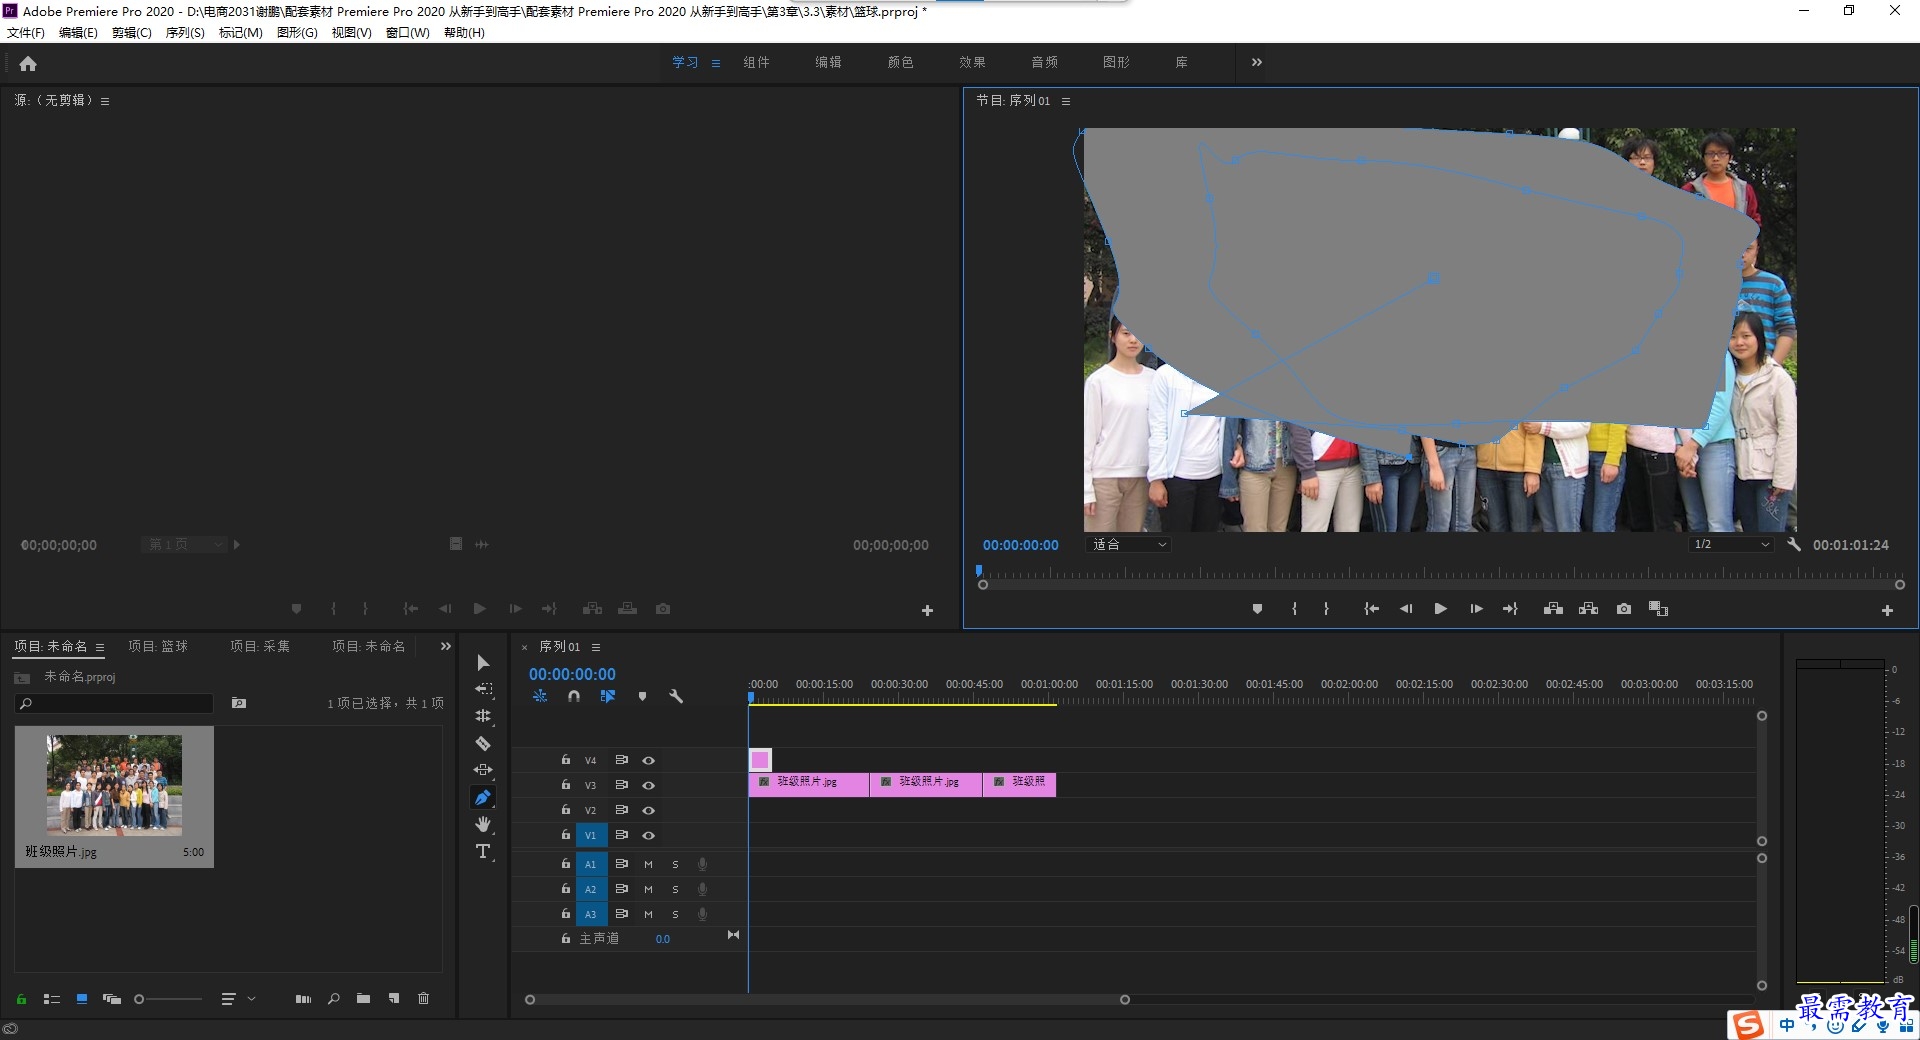The height and width of the screenshot is (1040, 1920).
Task: Go to Out point in program monitor
Action: [x=1510, y=608]
